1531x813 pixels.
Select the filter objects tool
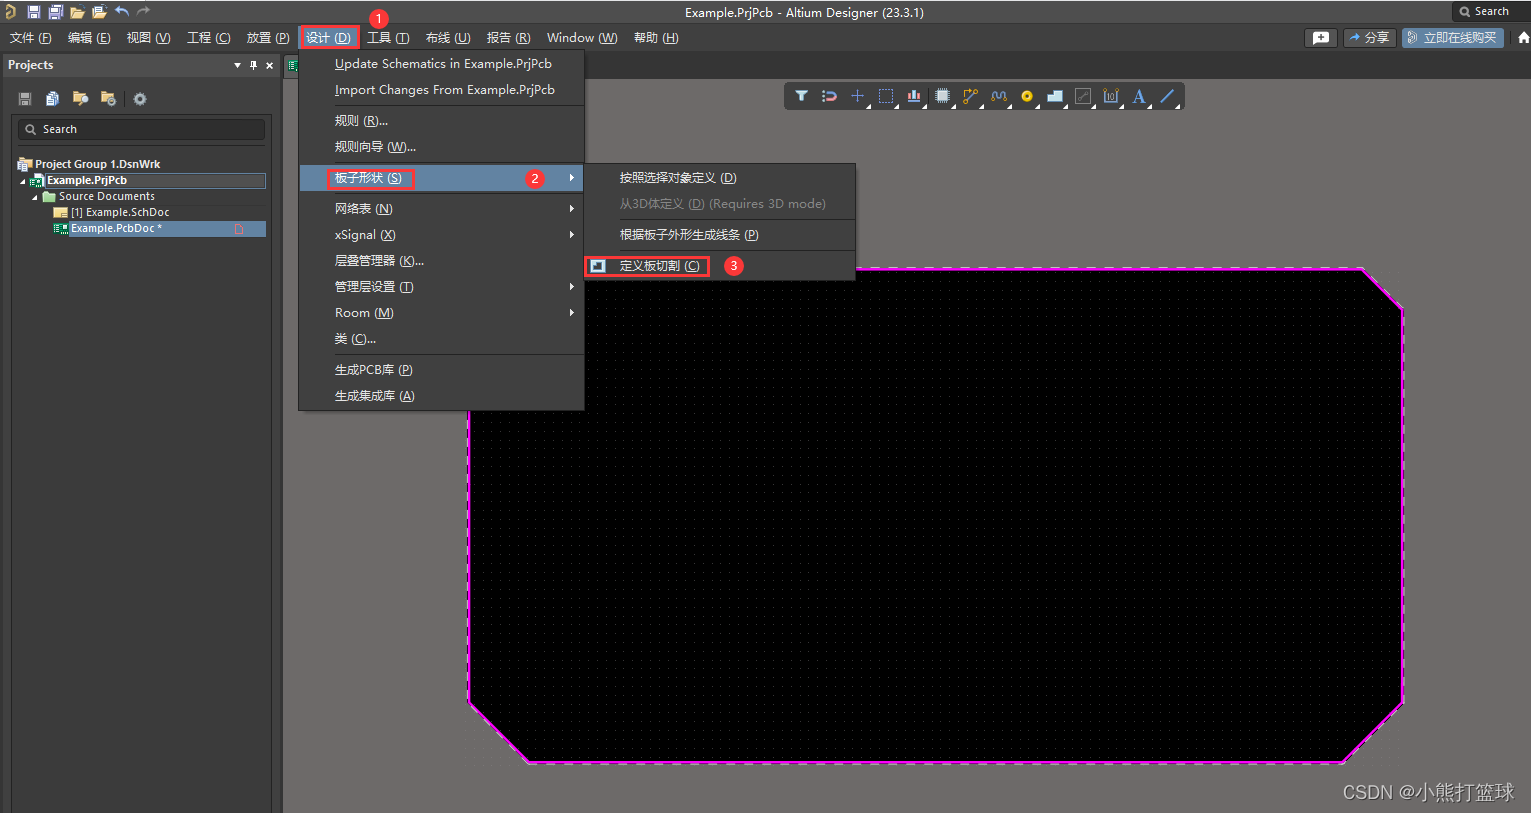pos(800,96)
